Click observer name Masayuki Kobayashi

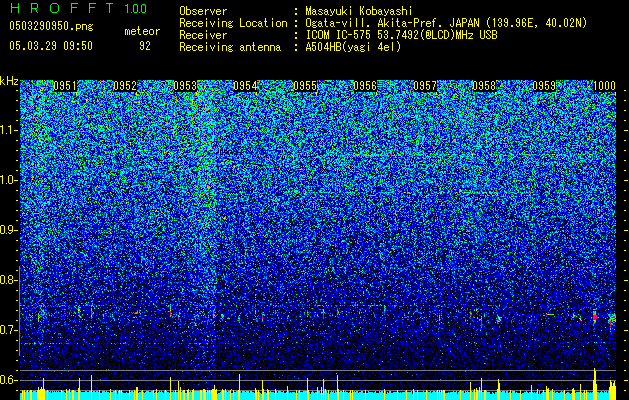coord(359,11)
